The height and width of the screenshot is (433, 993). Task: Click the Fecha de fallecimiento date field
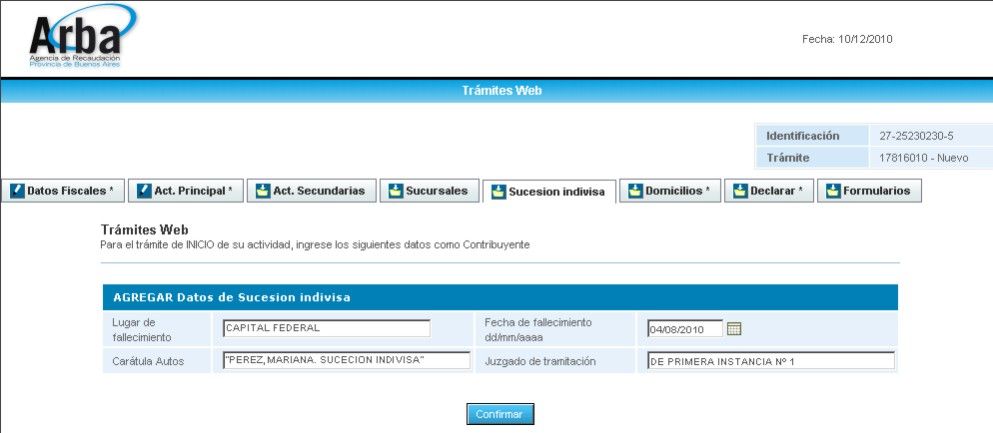685,329
